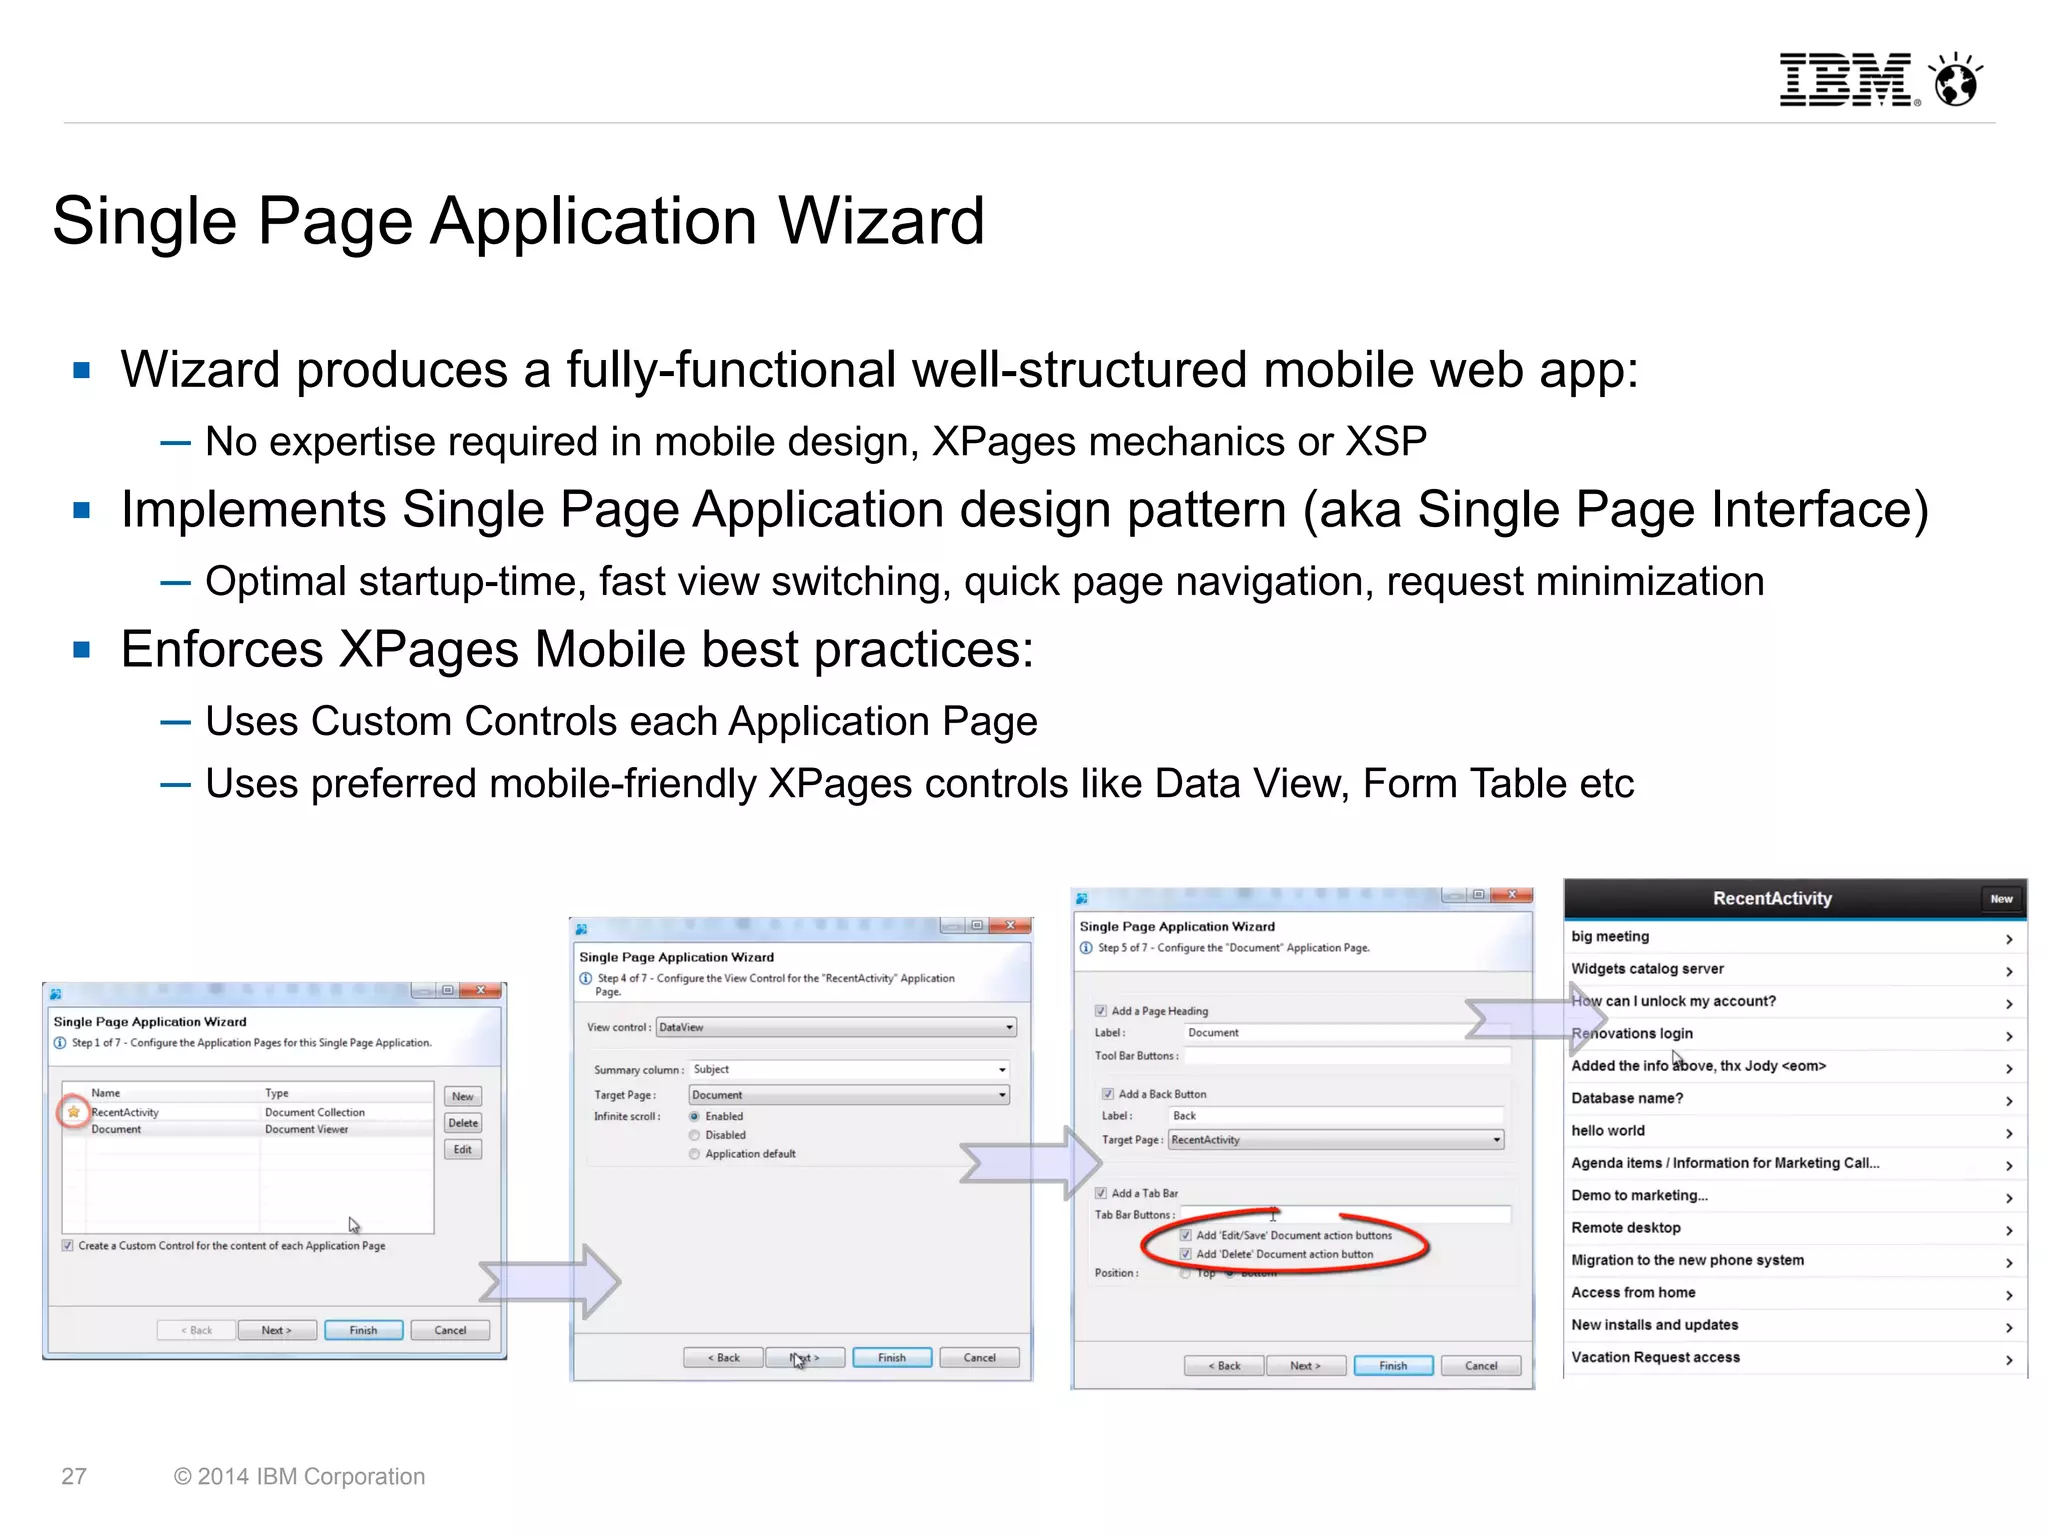Click the Tab Bar Buttons input field

pyautogui.click(x=1346, y=1214)
